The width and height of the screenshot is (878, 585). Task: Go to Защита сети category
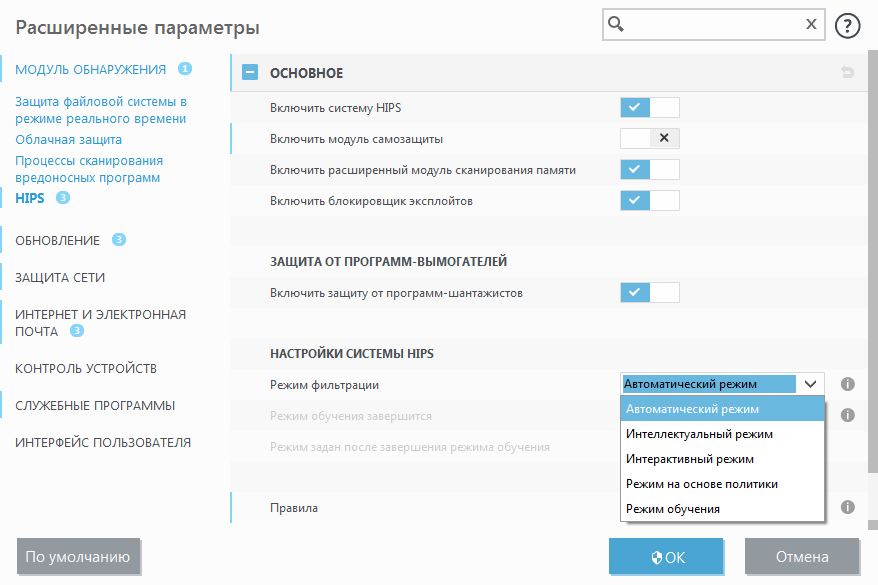click(x=60, y=277)
